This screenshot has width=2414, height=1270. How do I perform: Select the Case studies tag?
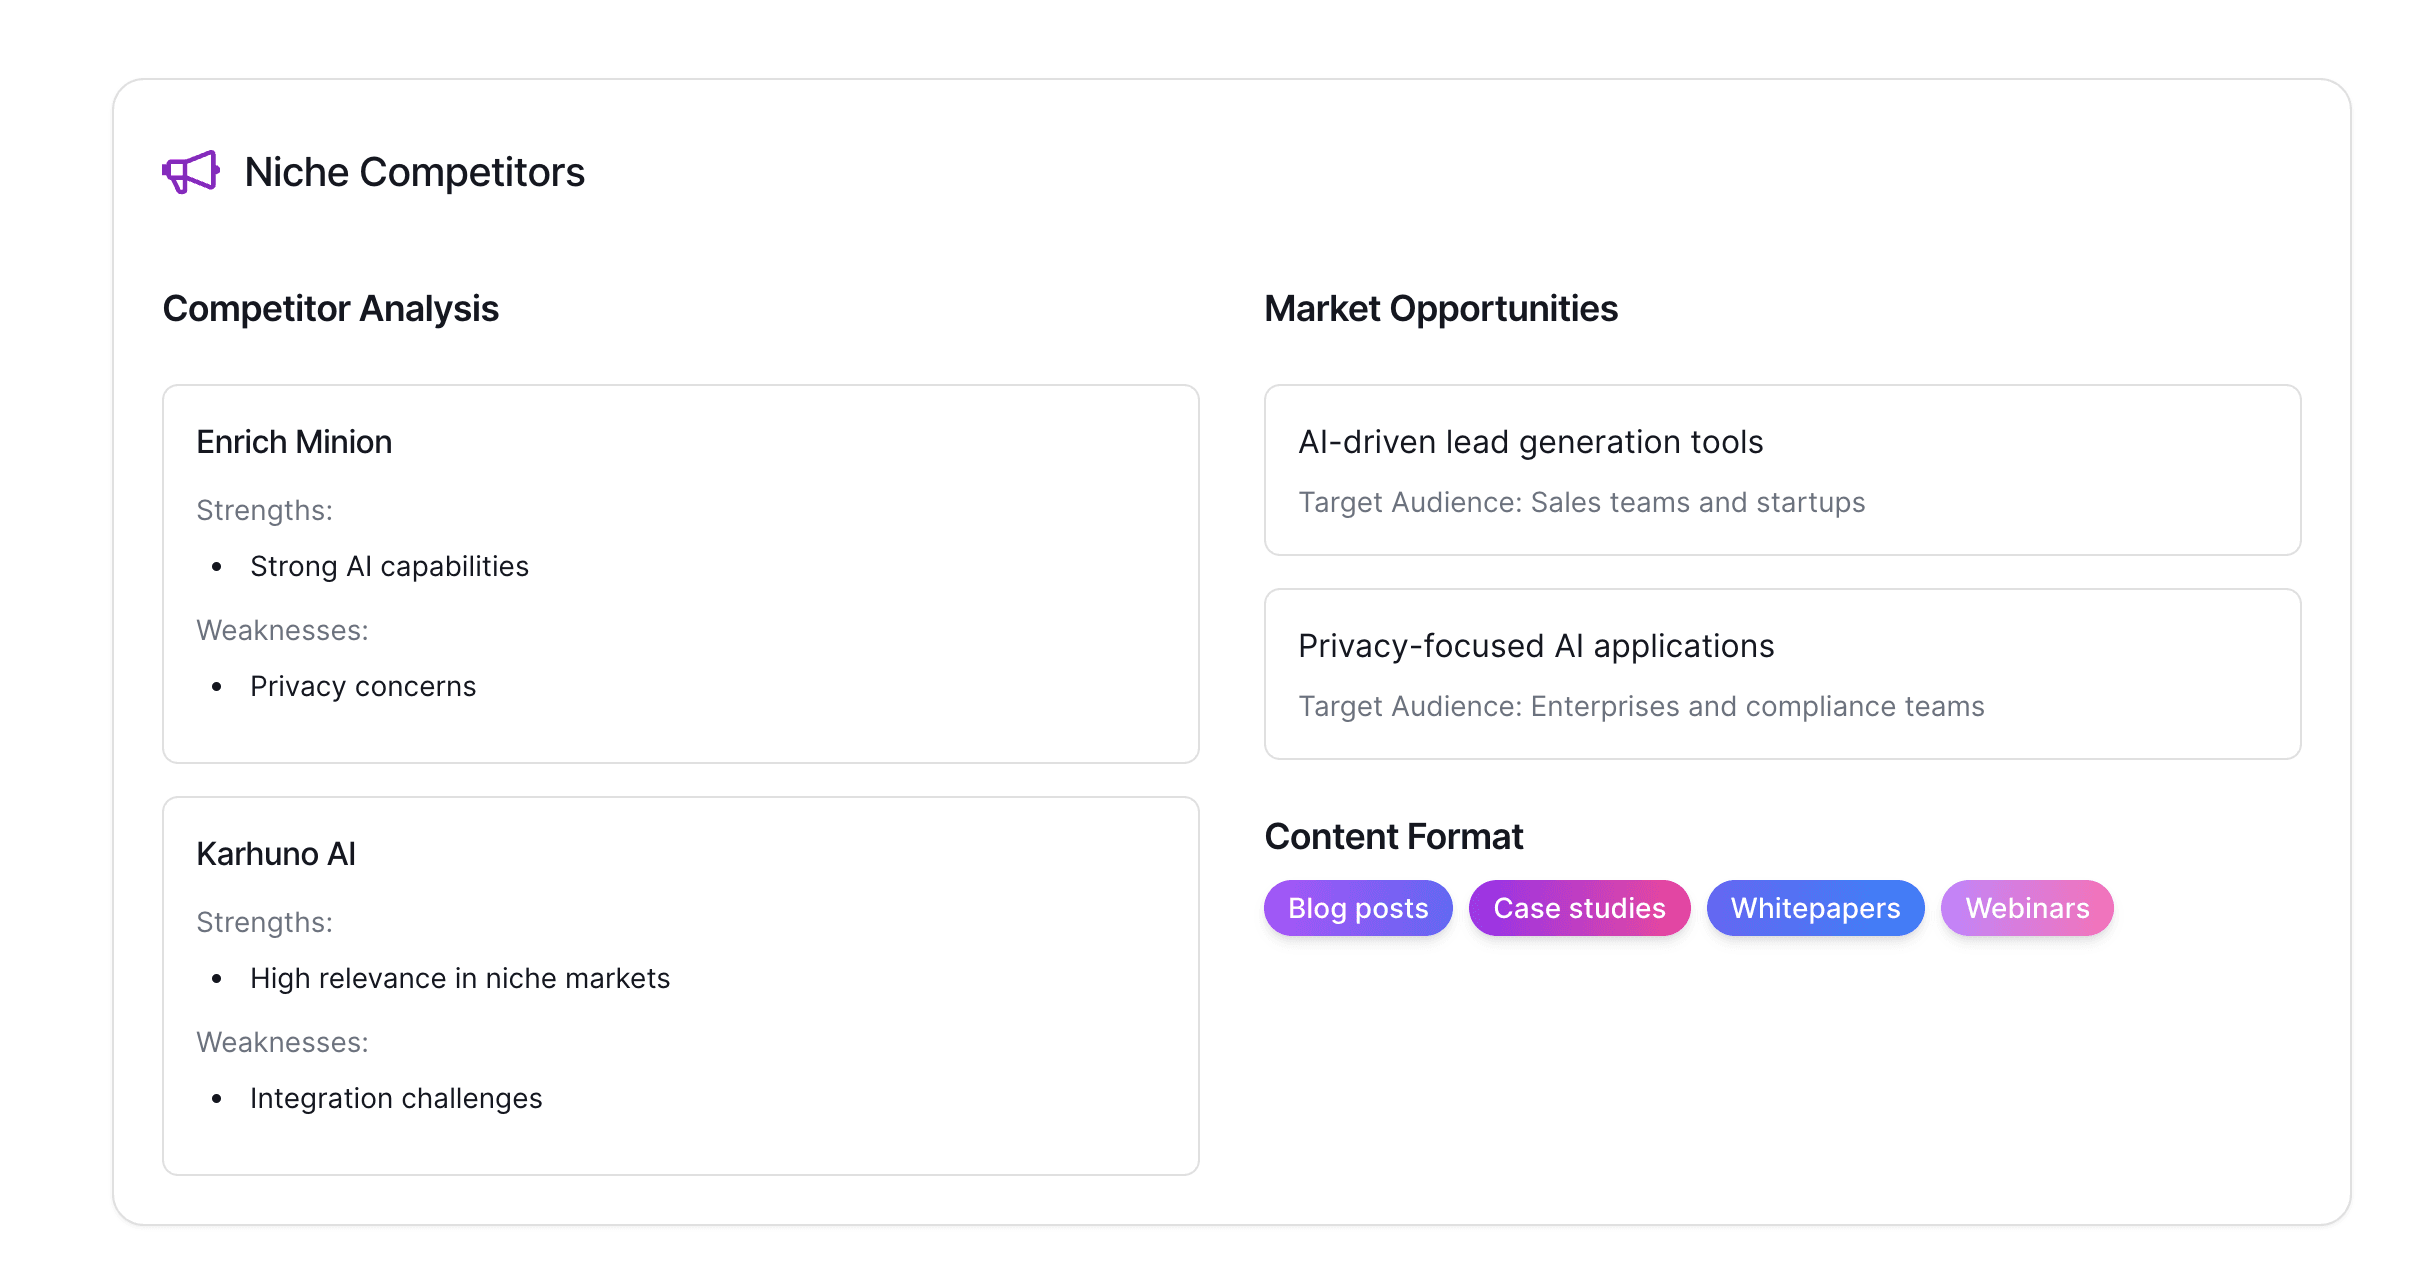(1579, 908)
